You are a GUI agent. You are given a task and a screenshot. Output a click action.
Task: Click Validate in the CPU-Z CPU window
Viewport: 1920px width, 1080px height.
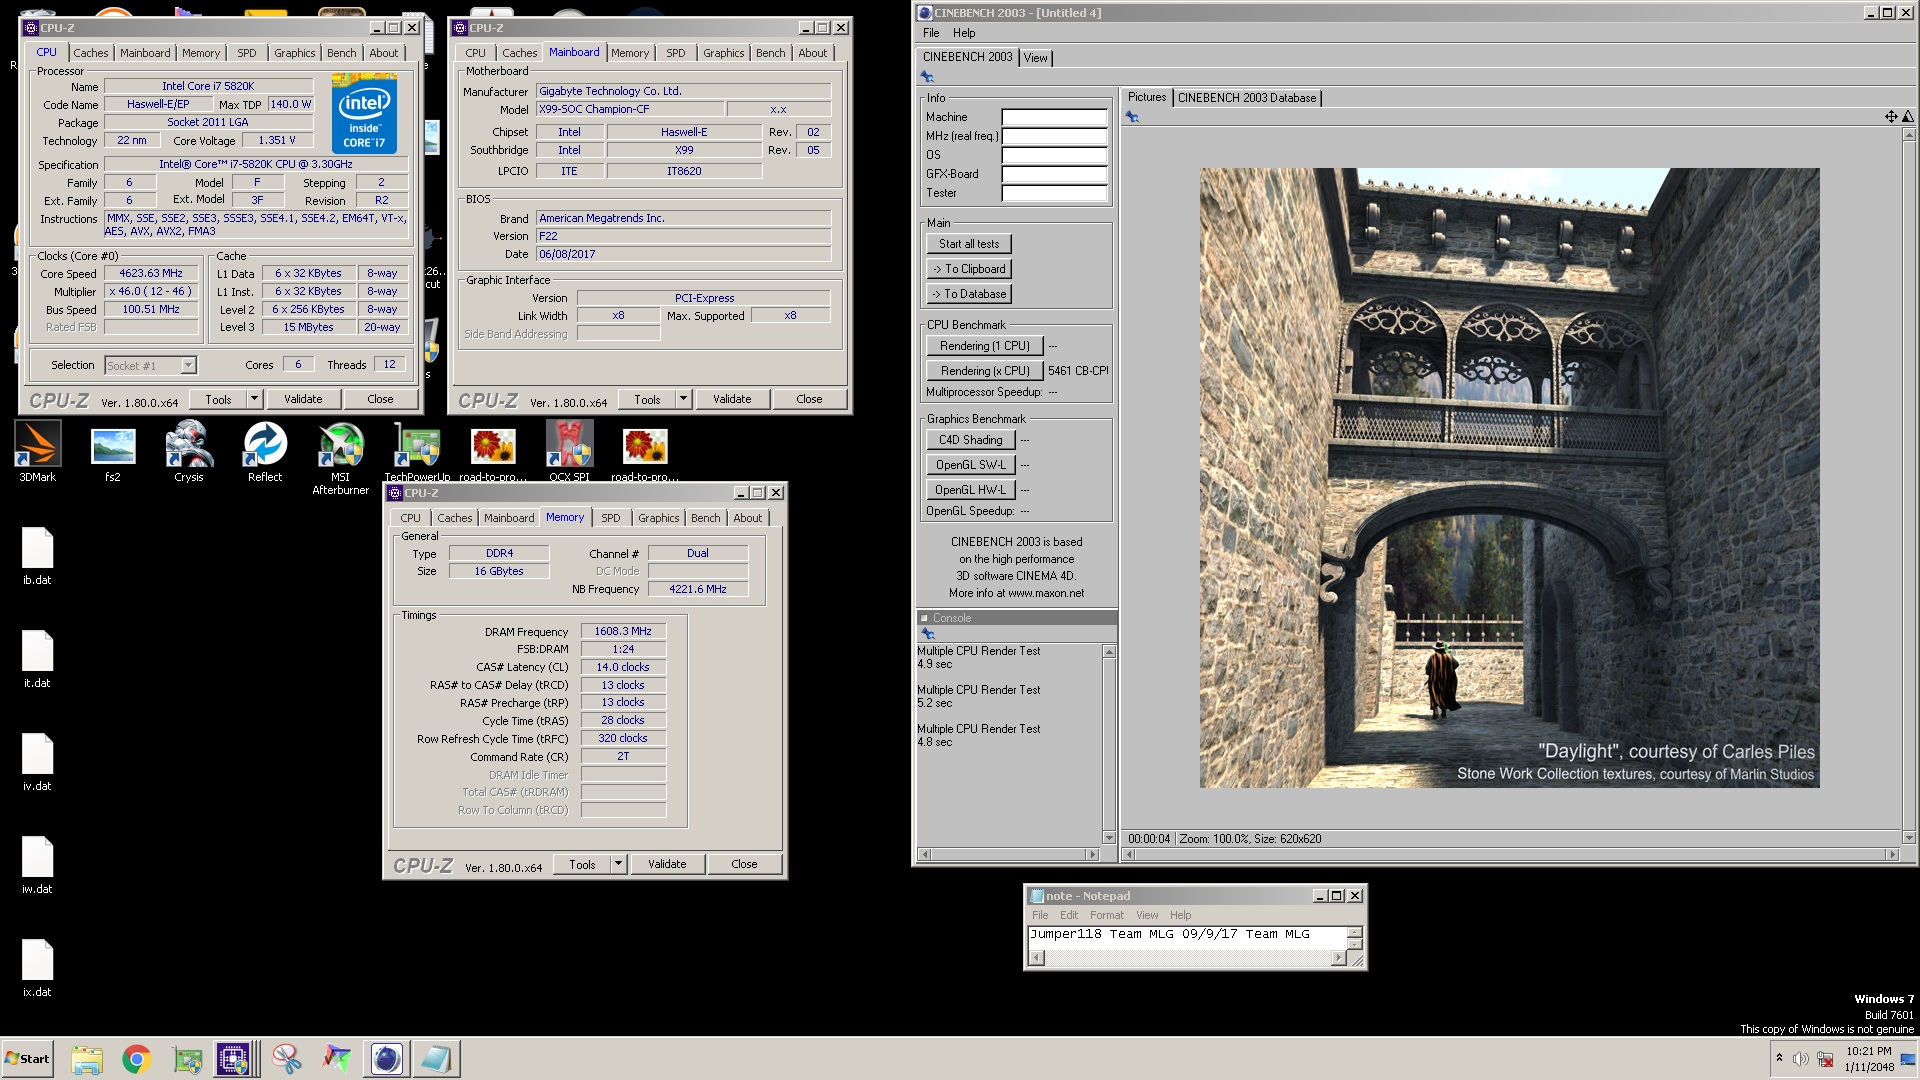click(x=303, y=399)
